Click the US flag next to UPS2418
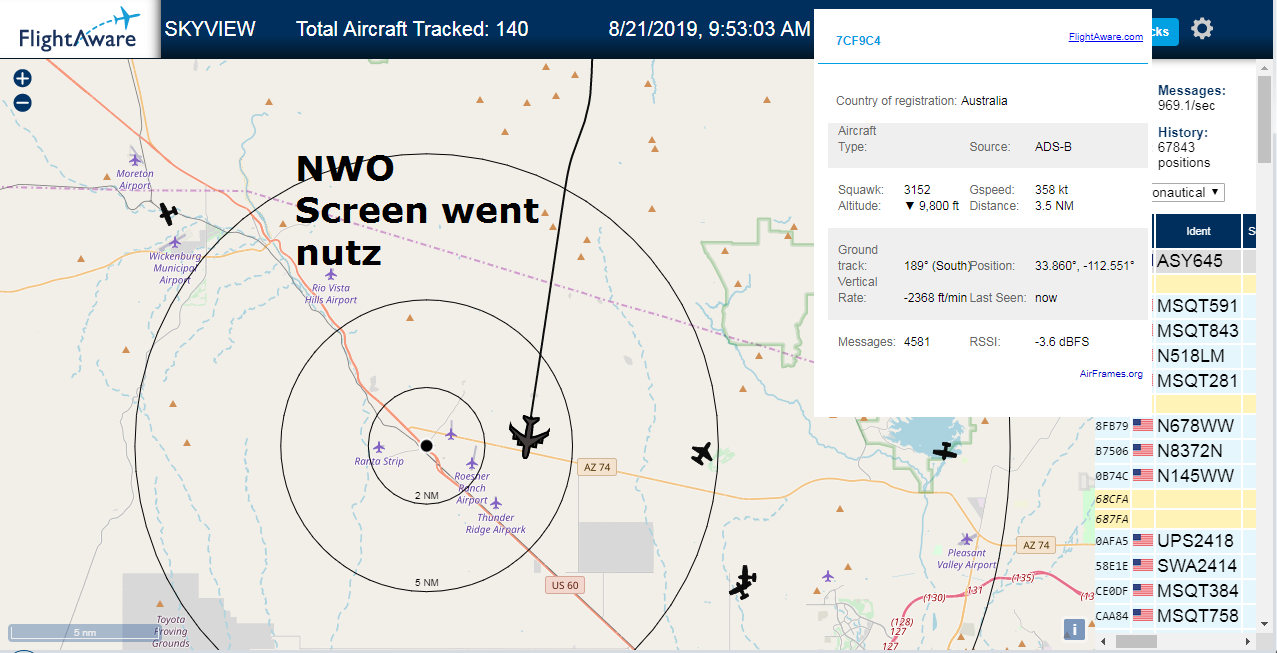 click(x=1143, y=541)
